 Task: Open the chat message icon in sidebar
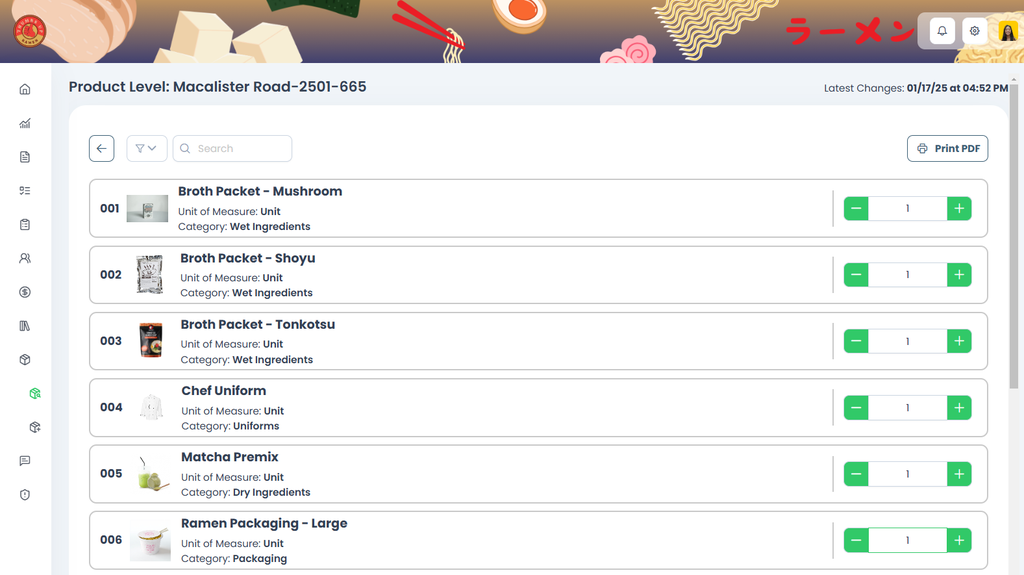(x=25, y=461)
